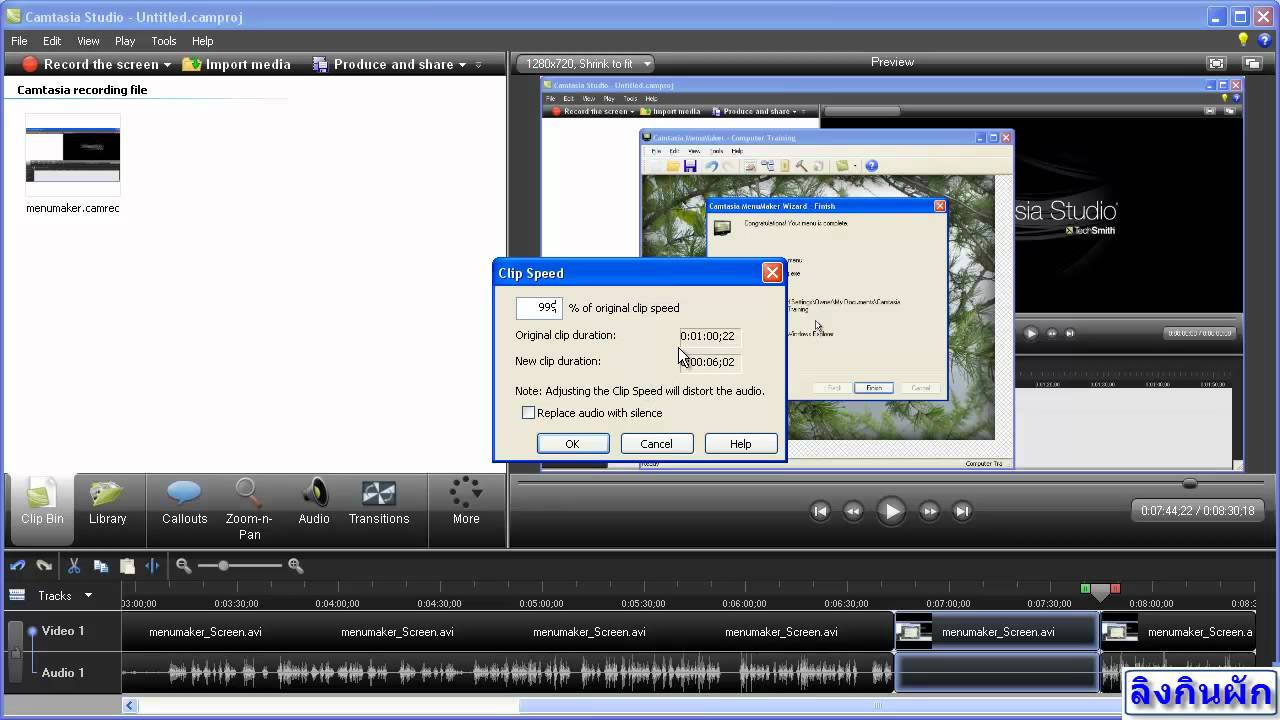
Task: Click the Video 1 track indicator dot
Action: pos(32,631)
